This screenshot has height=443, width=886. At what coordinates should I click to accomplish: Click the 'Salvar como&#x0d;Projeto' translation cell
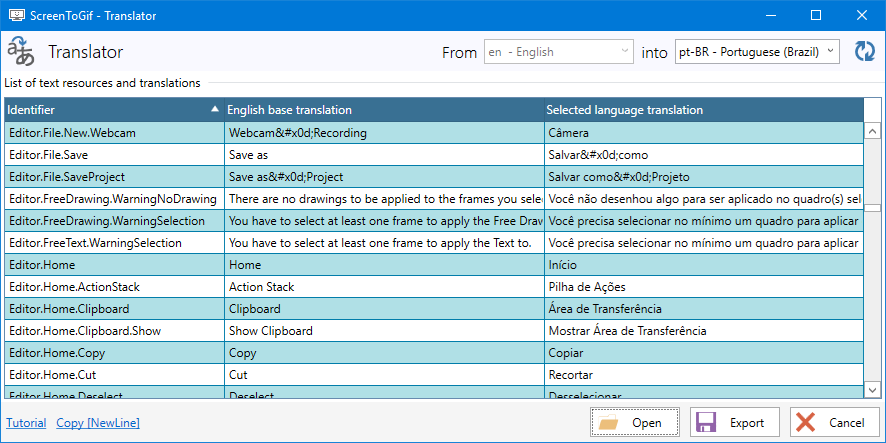click(x=703, y=177)
